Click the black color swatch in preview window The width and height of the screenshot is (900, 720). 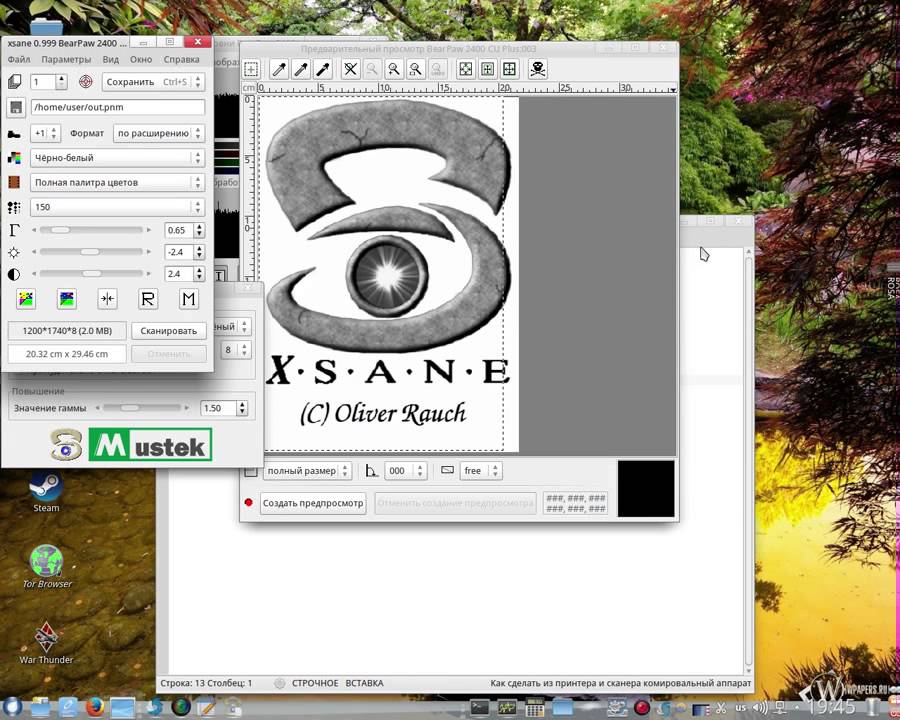click(x=646, y=489)
